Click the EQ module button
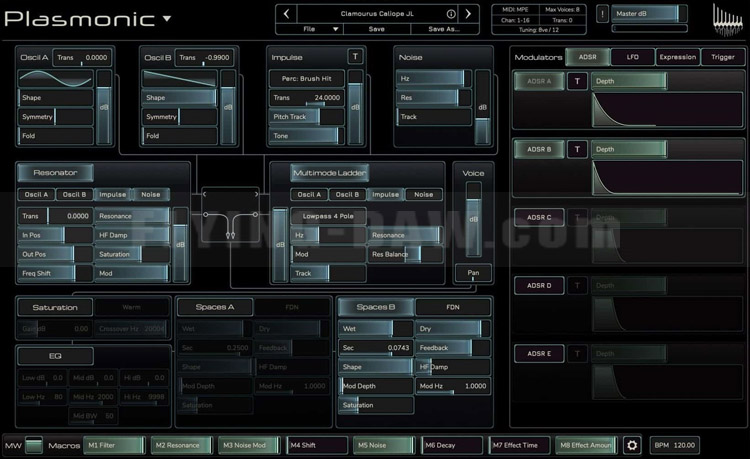This screenshot has width=750, height=459. (x=55, y=356)
